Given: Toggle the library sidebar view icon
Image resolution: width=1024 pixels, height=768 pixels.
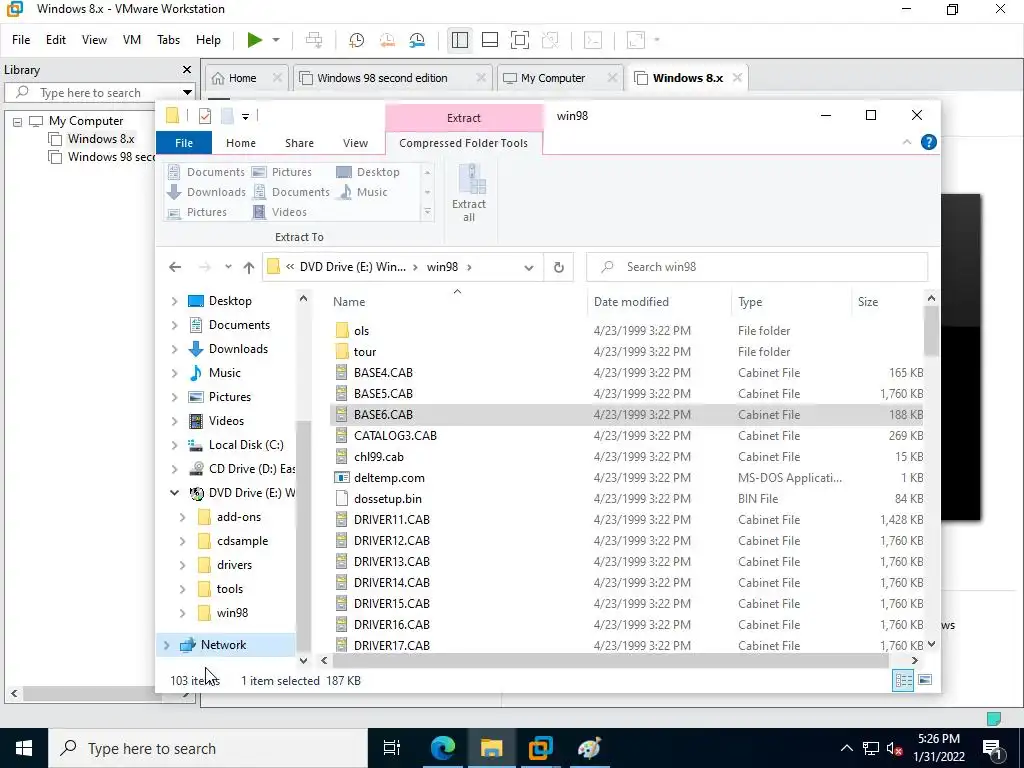Looking at the screenshot, I should (460, 40).
